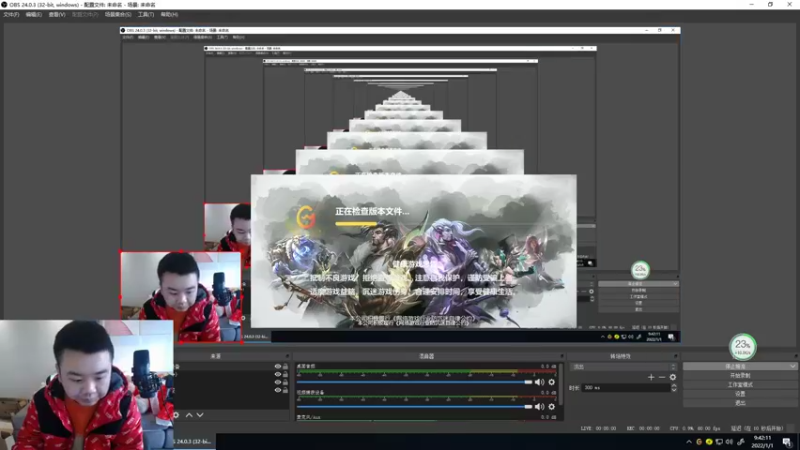The image size is (800, 450).
Task: Open the 编辑(E) menu
Action: (34, 15)
